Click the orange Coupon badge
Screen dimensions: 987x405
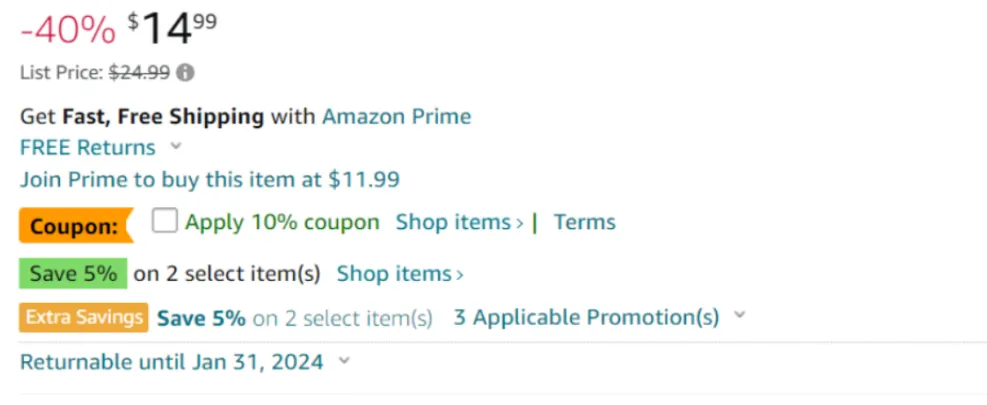pos(74,225)
